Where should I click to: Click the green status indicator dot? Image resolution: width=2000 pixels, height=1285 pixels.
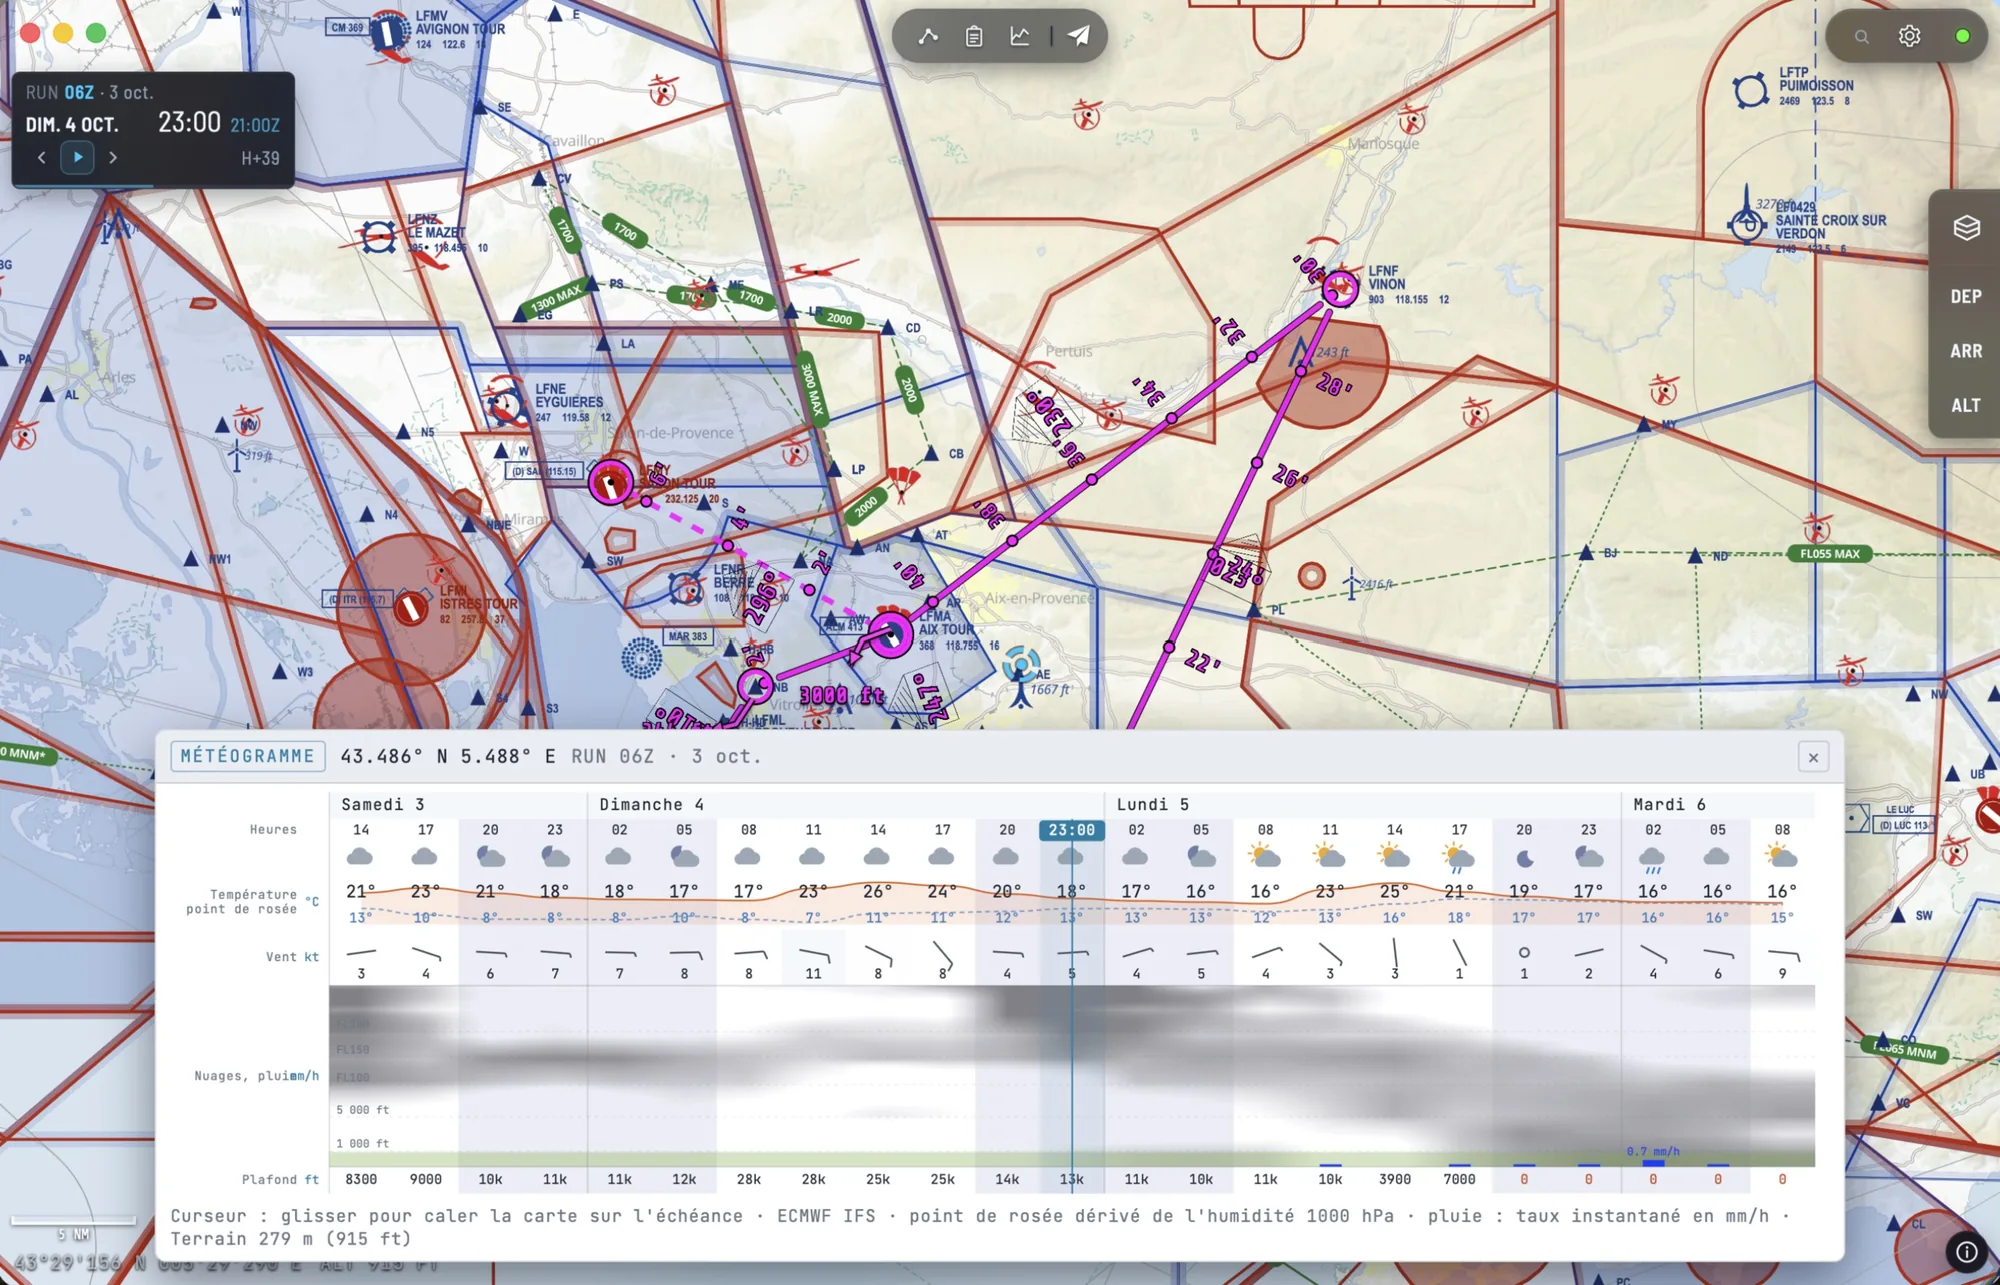click(x=1962, y=36)
